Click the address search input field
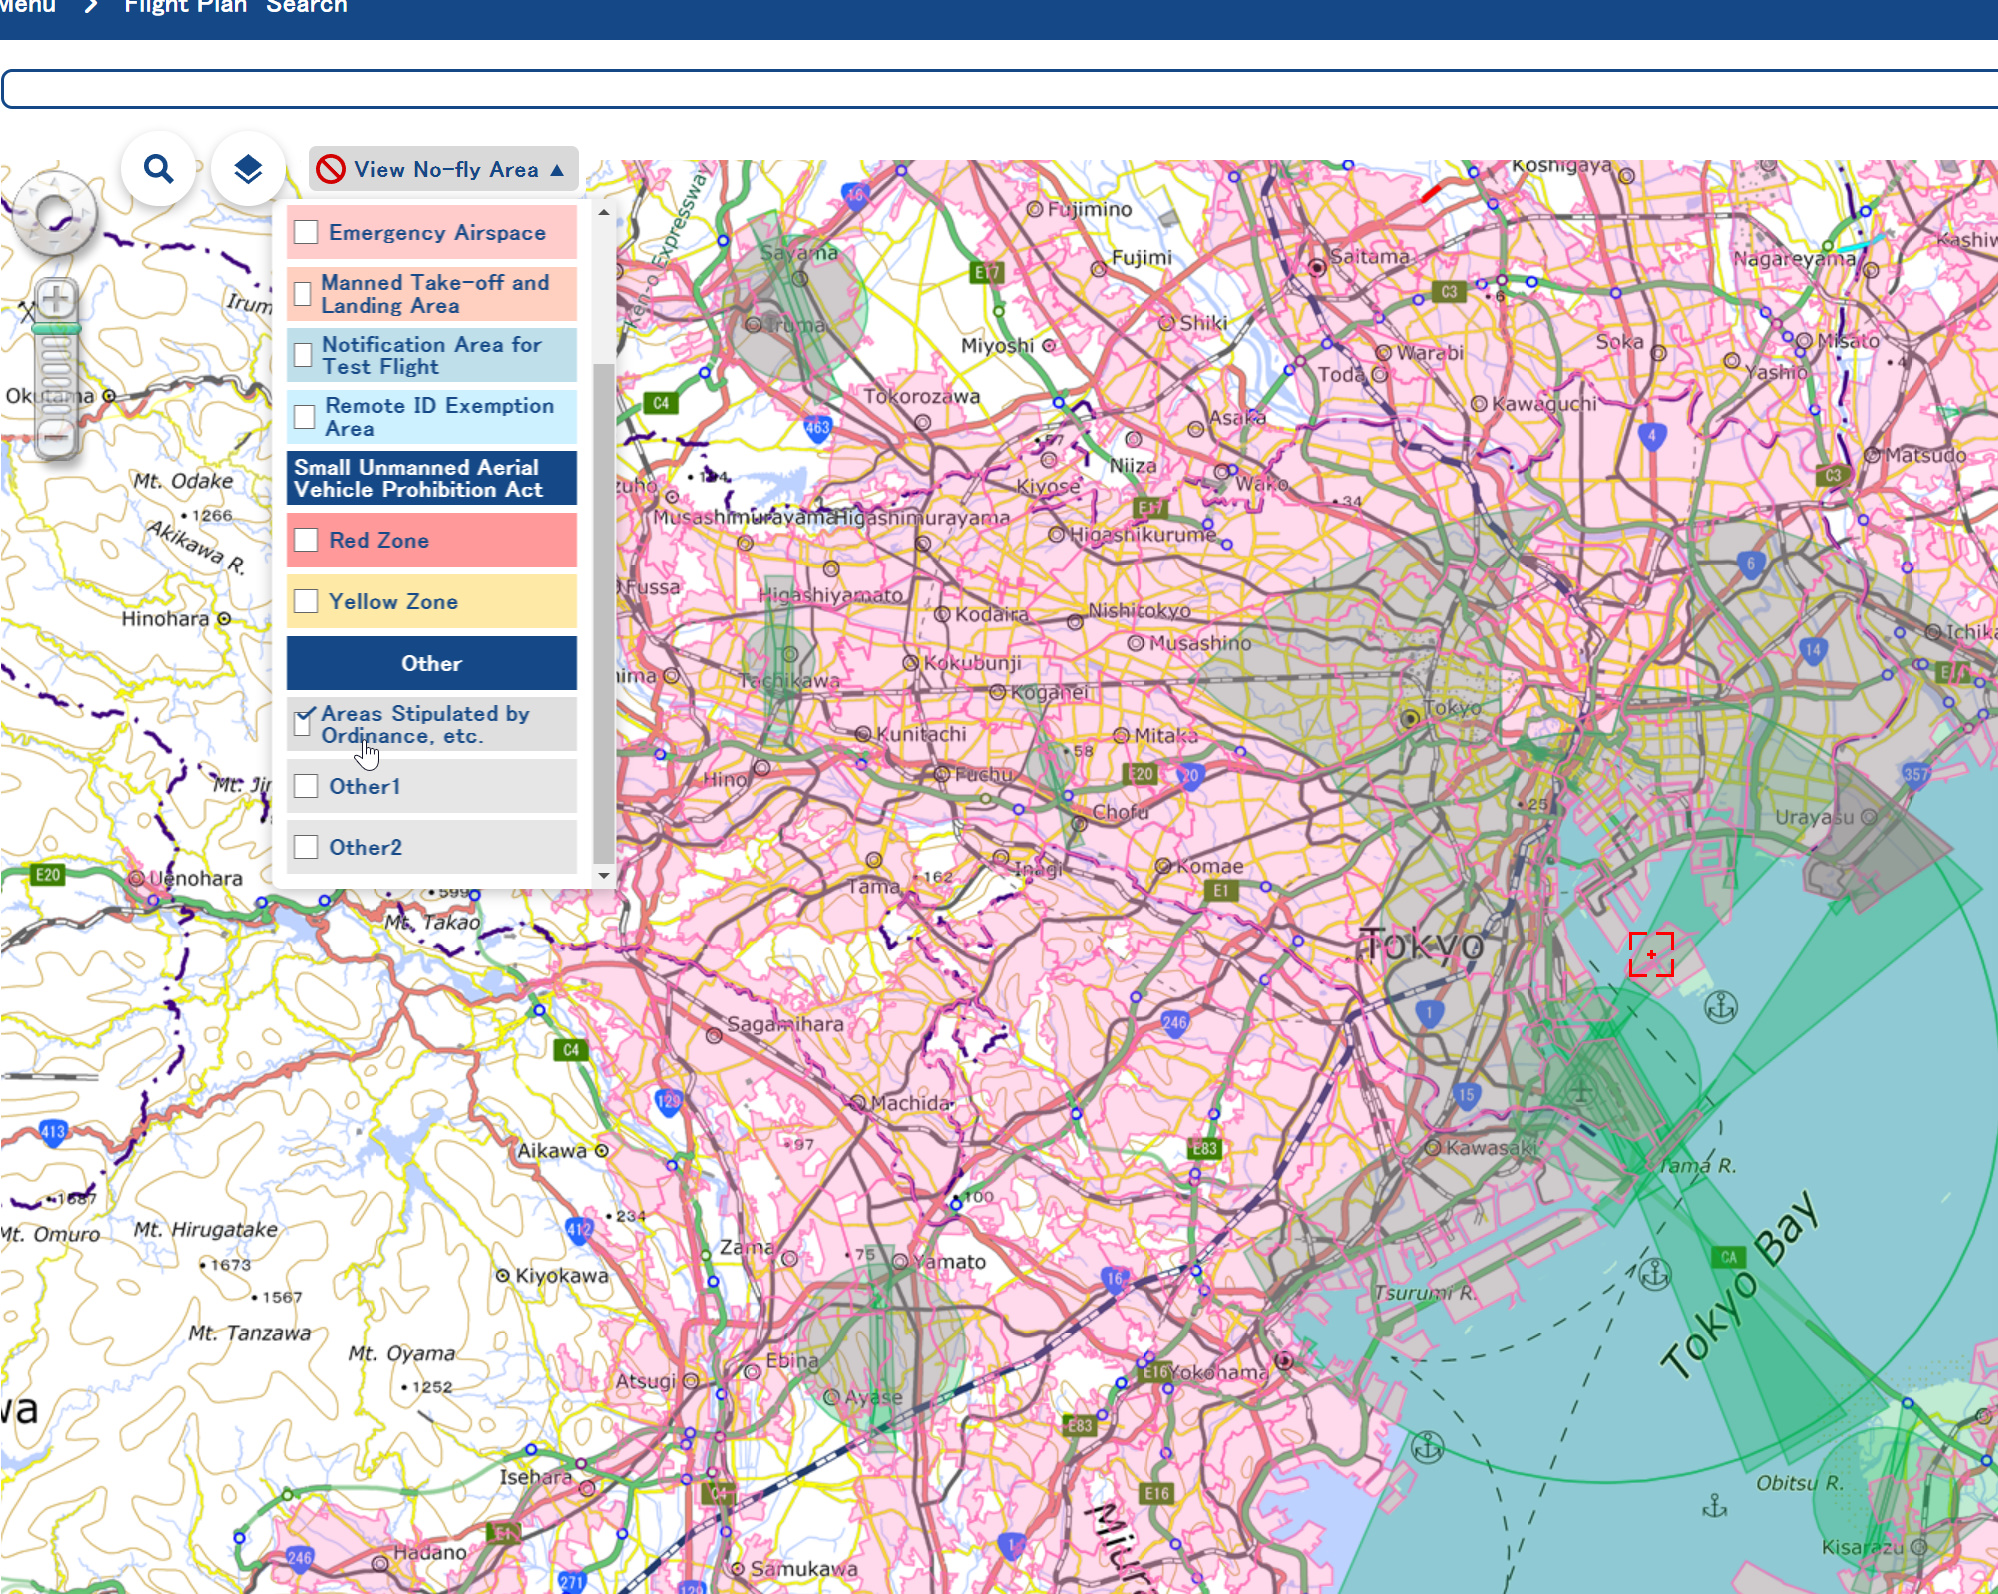This screenshot has height=1594, width=1998. (1000, 89)
